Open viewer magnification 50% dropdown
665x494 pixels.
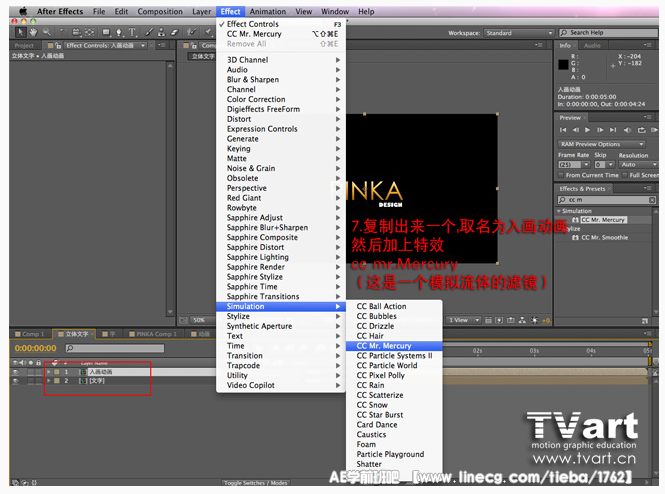pyautogui.click(x=203, y=320)
